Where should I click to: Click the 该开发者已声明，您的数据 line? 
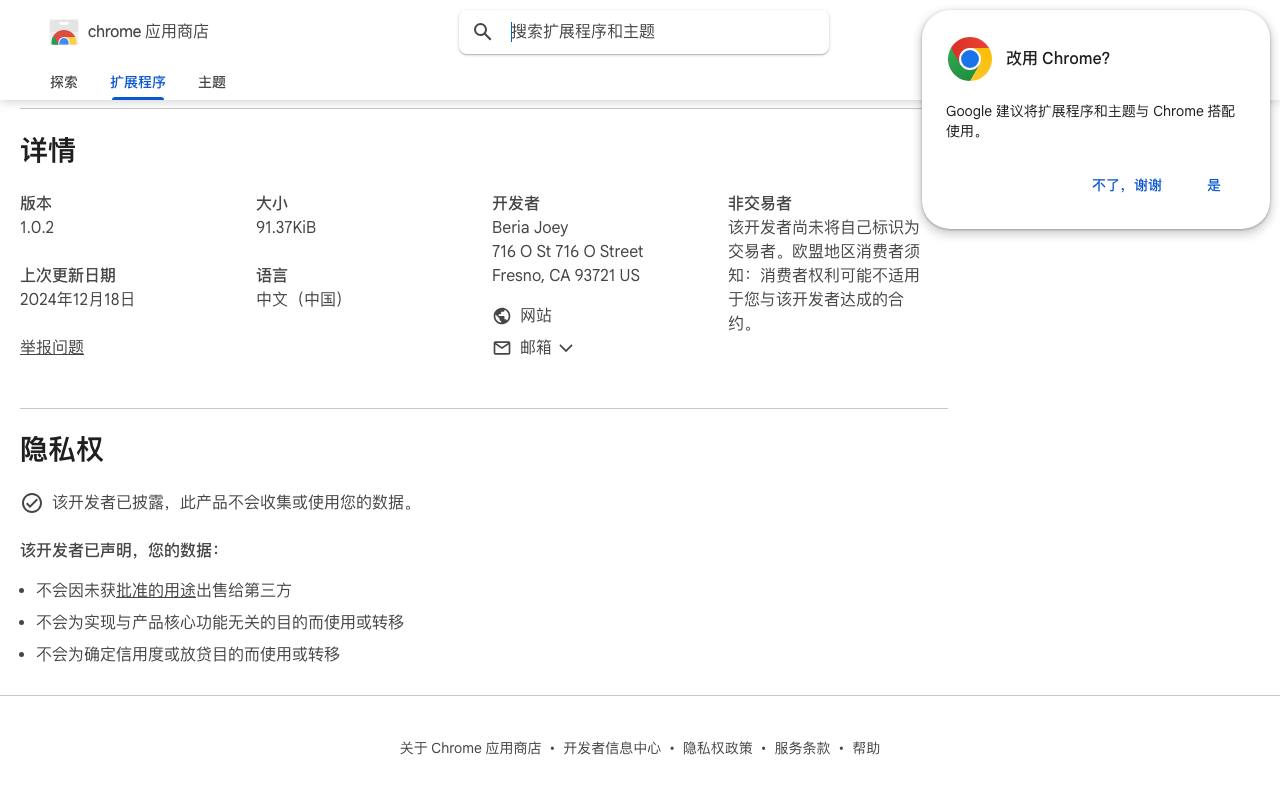pos(120,551)
